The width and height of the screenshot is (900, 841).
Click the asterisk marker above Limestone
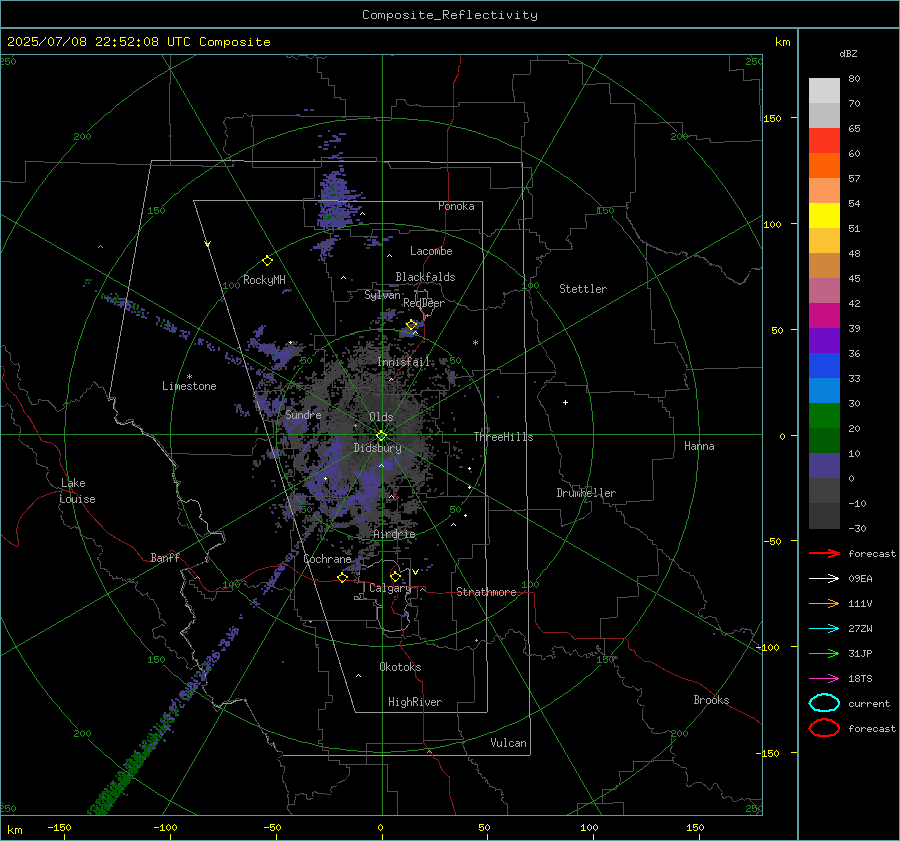point(189,377)
